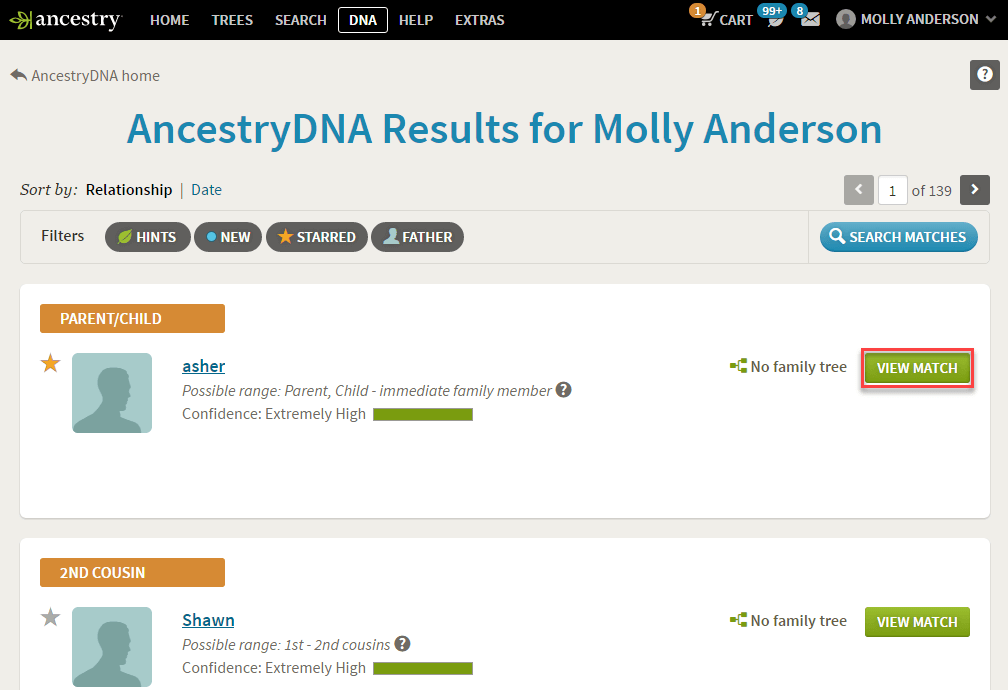Click asher's Extremely High confidence bar

[422, 413]
